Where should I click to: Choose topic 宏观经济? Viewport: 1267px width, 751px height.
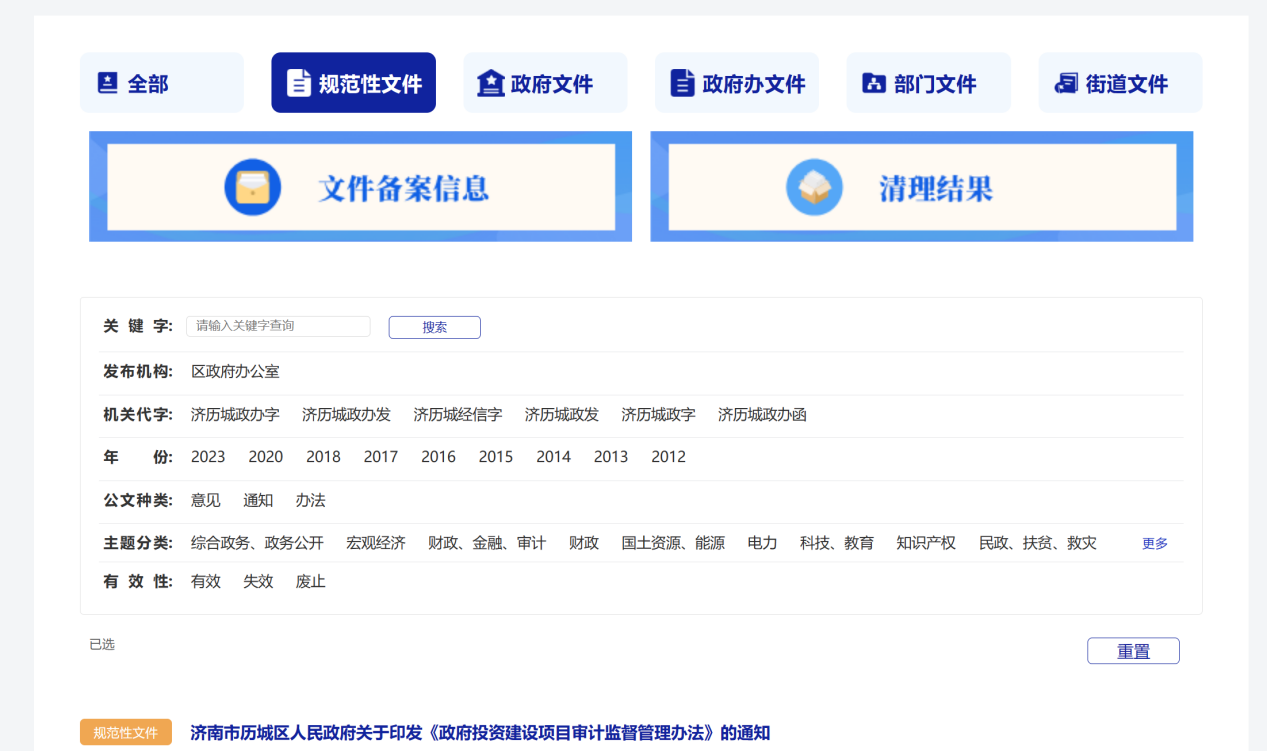(376, 543)
